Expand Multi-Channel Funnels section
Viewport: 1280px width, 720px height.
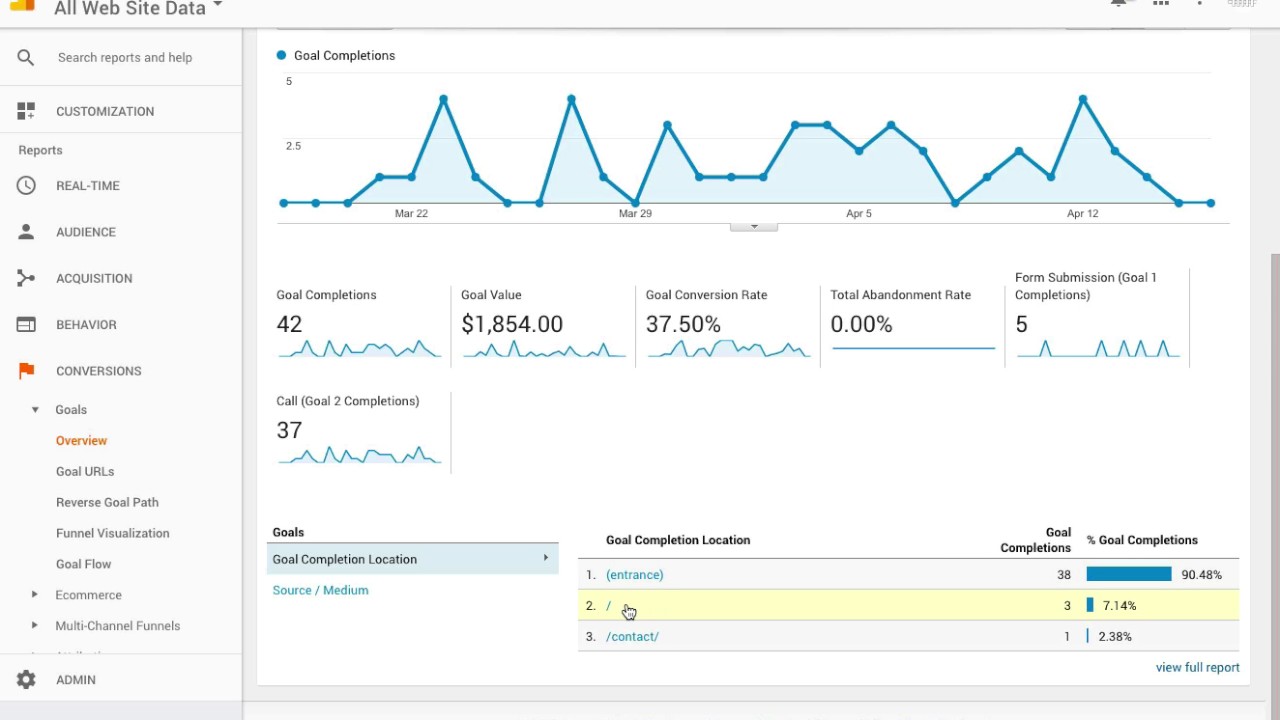pos(35,626)
